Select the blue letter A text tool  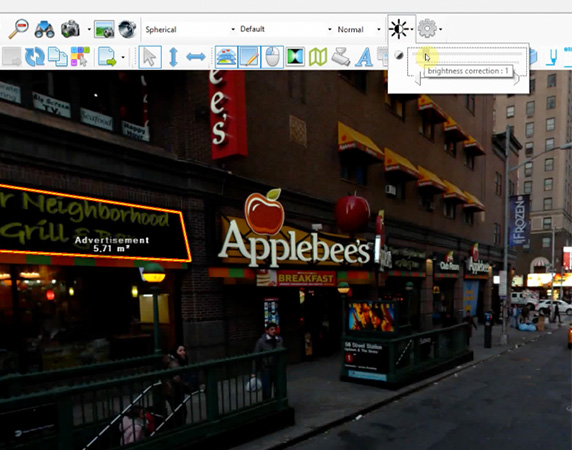point(364,57)
